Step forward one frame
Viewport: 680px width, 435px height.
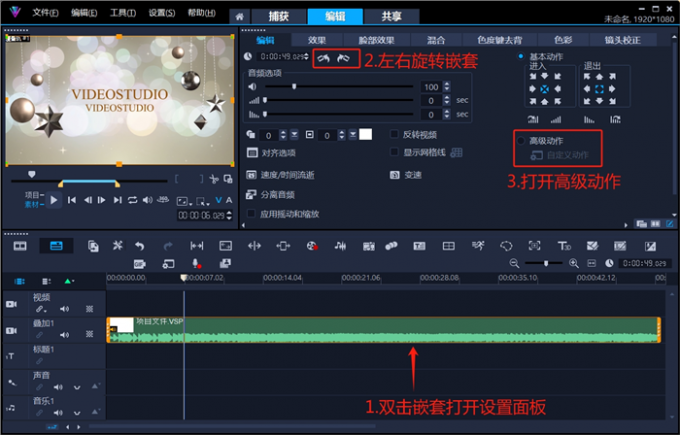[101, 200]
